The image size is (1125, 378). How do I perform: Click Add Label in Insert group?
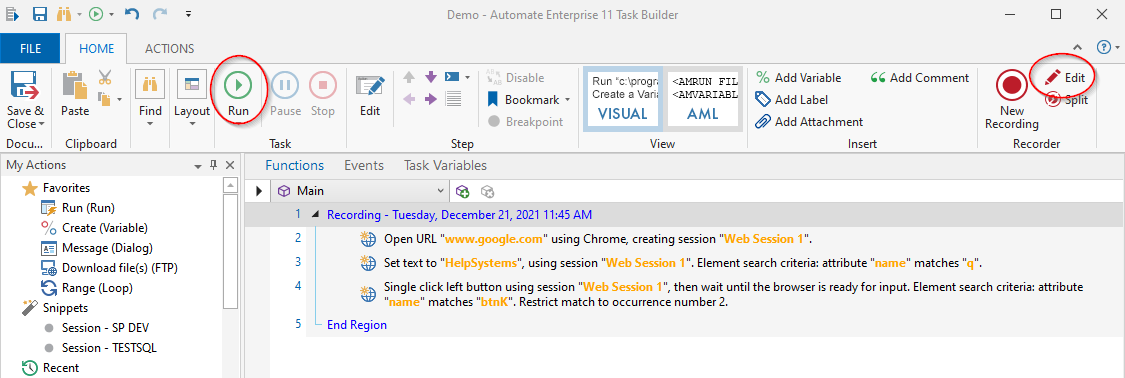pos(791,100)
